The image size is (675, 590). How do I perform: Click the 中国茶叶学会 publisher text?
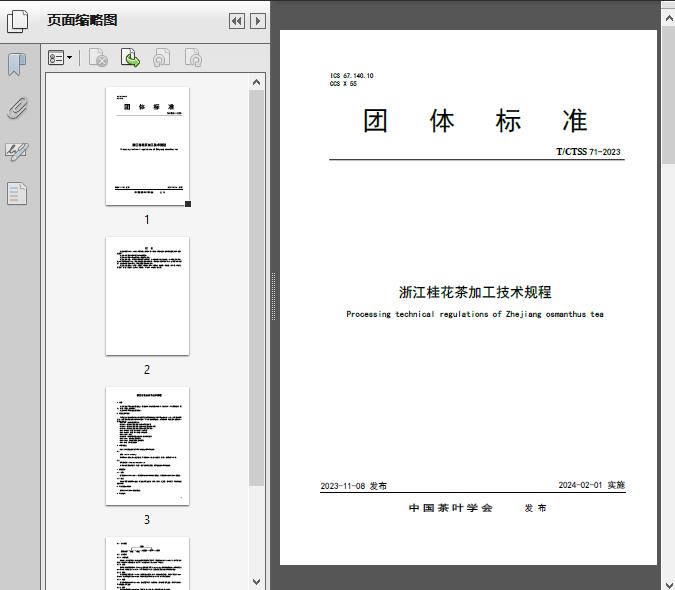[x=450, y=508]
